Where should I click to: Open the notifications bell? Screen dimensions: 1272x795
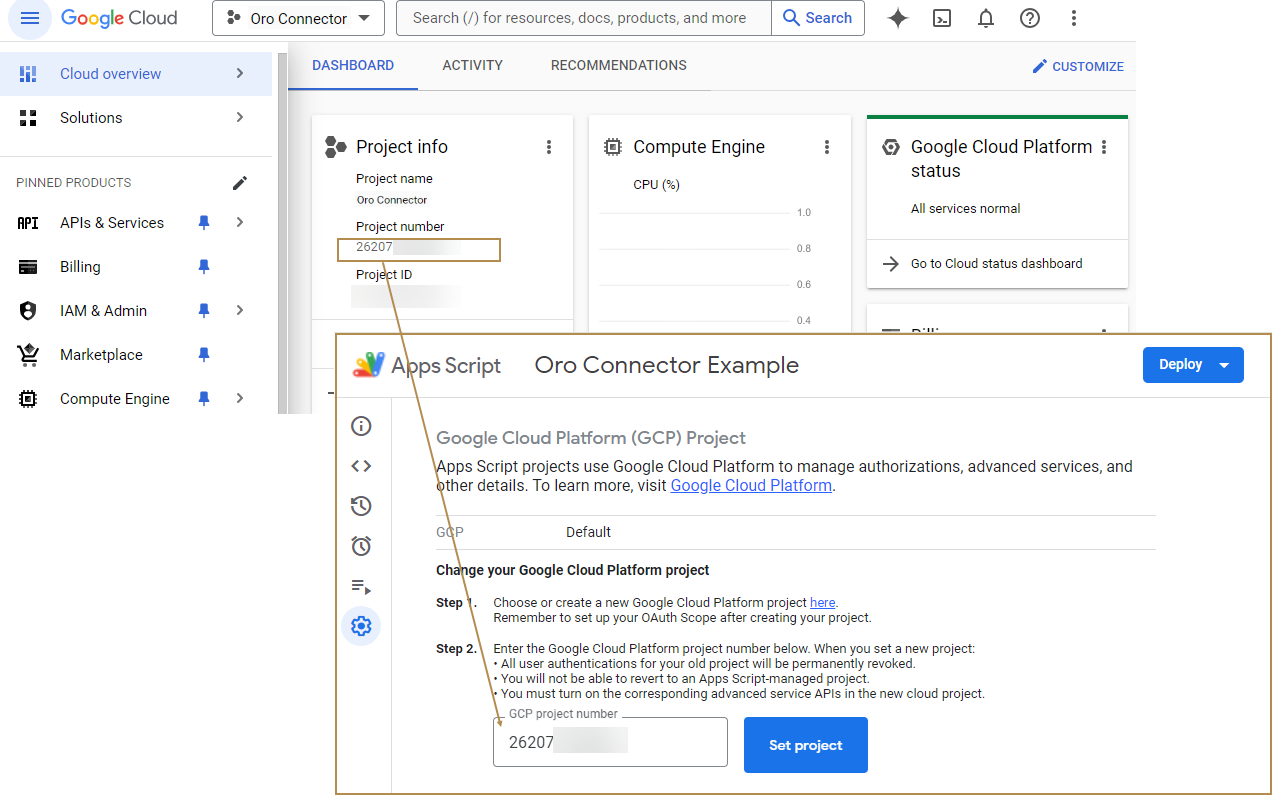tap(986, 18)
